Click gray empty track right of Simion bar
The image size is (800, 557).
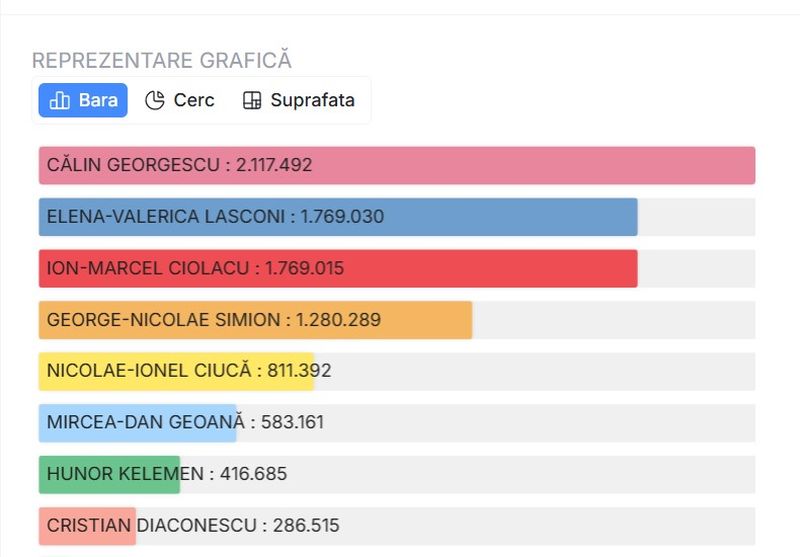point(613,320)
